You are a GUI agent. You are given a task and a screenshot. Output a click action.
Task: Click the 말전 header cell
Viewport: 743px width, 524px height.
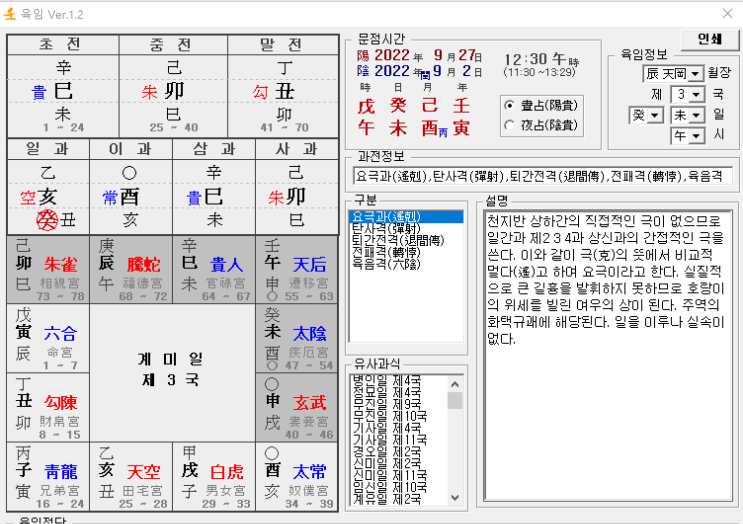tap(283, 45)
